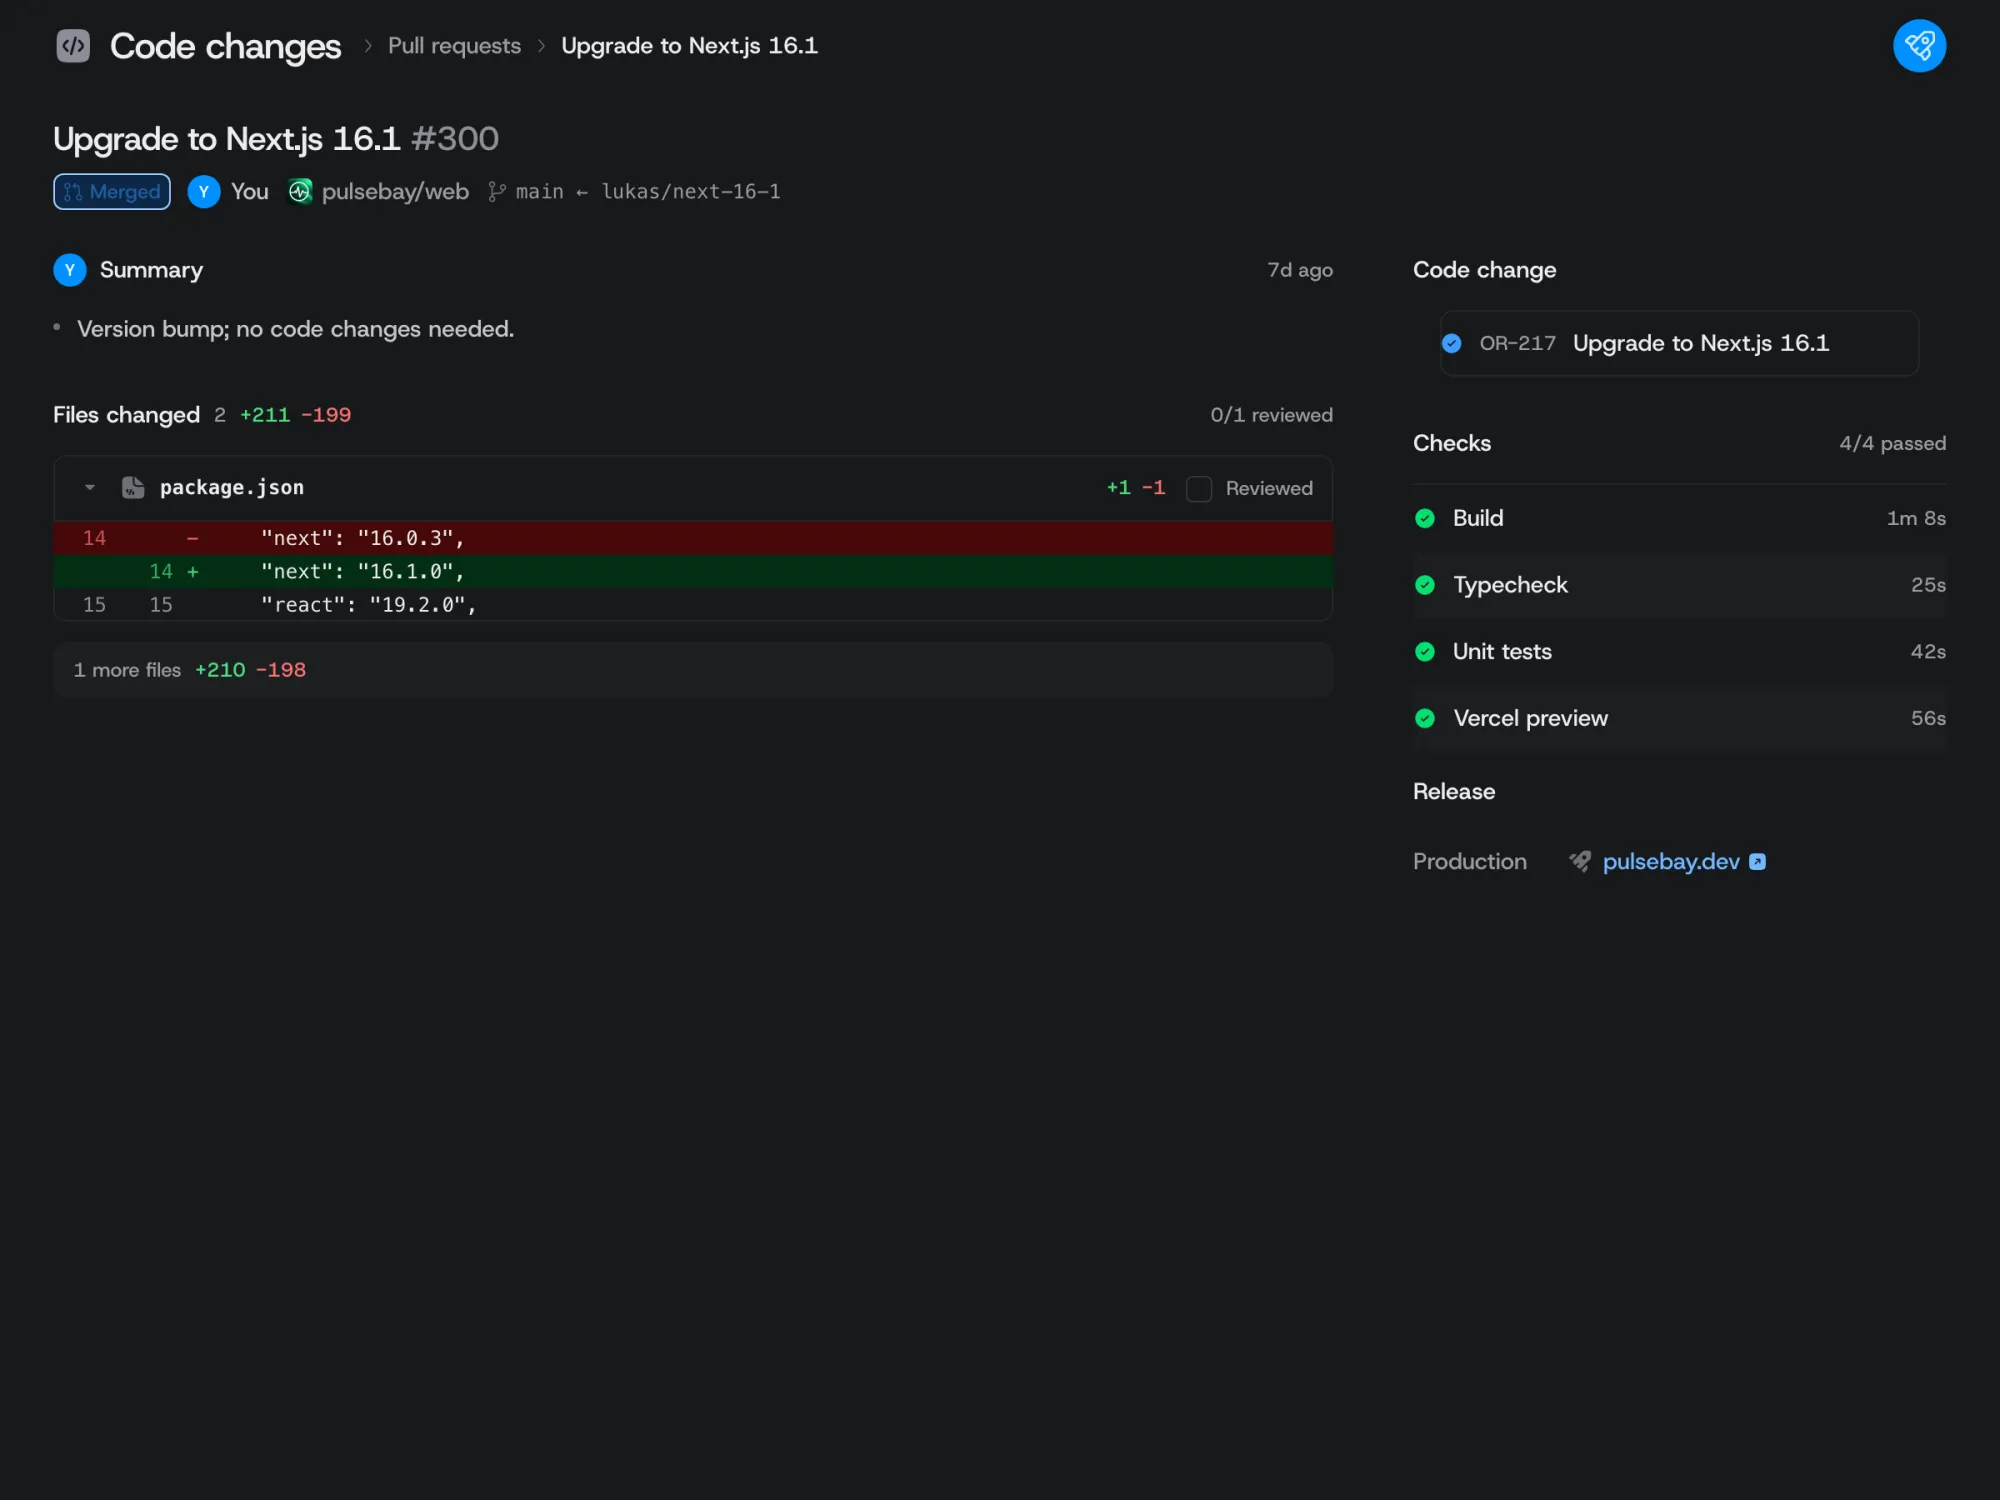The height and width of the screenshot is (1500, 2000).
Task: Click the removed line "next": "16.0.3"
Action: (x=692, y=538)
